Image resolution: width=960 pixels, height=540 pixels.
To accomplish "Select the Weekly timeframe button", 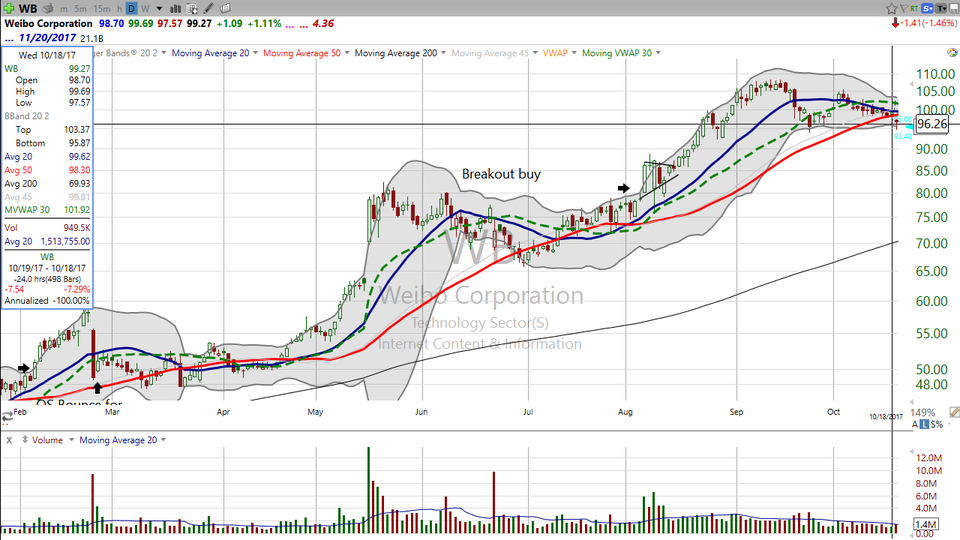I will coord(145,9).
